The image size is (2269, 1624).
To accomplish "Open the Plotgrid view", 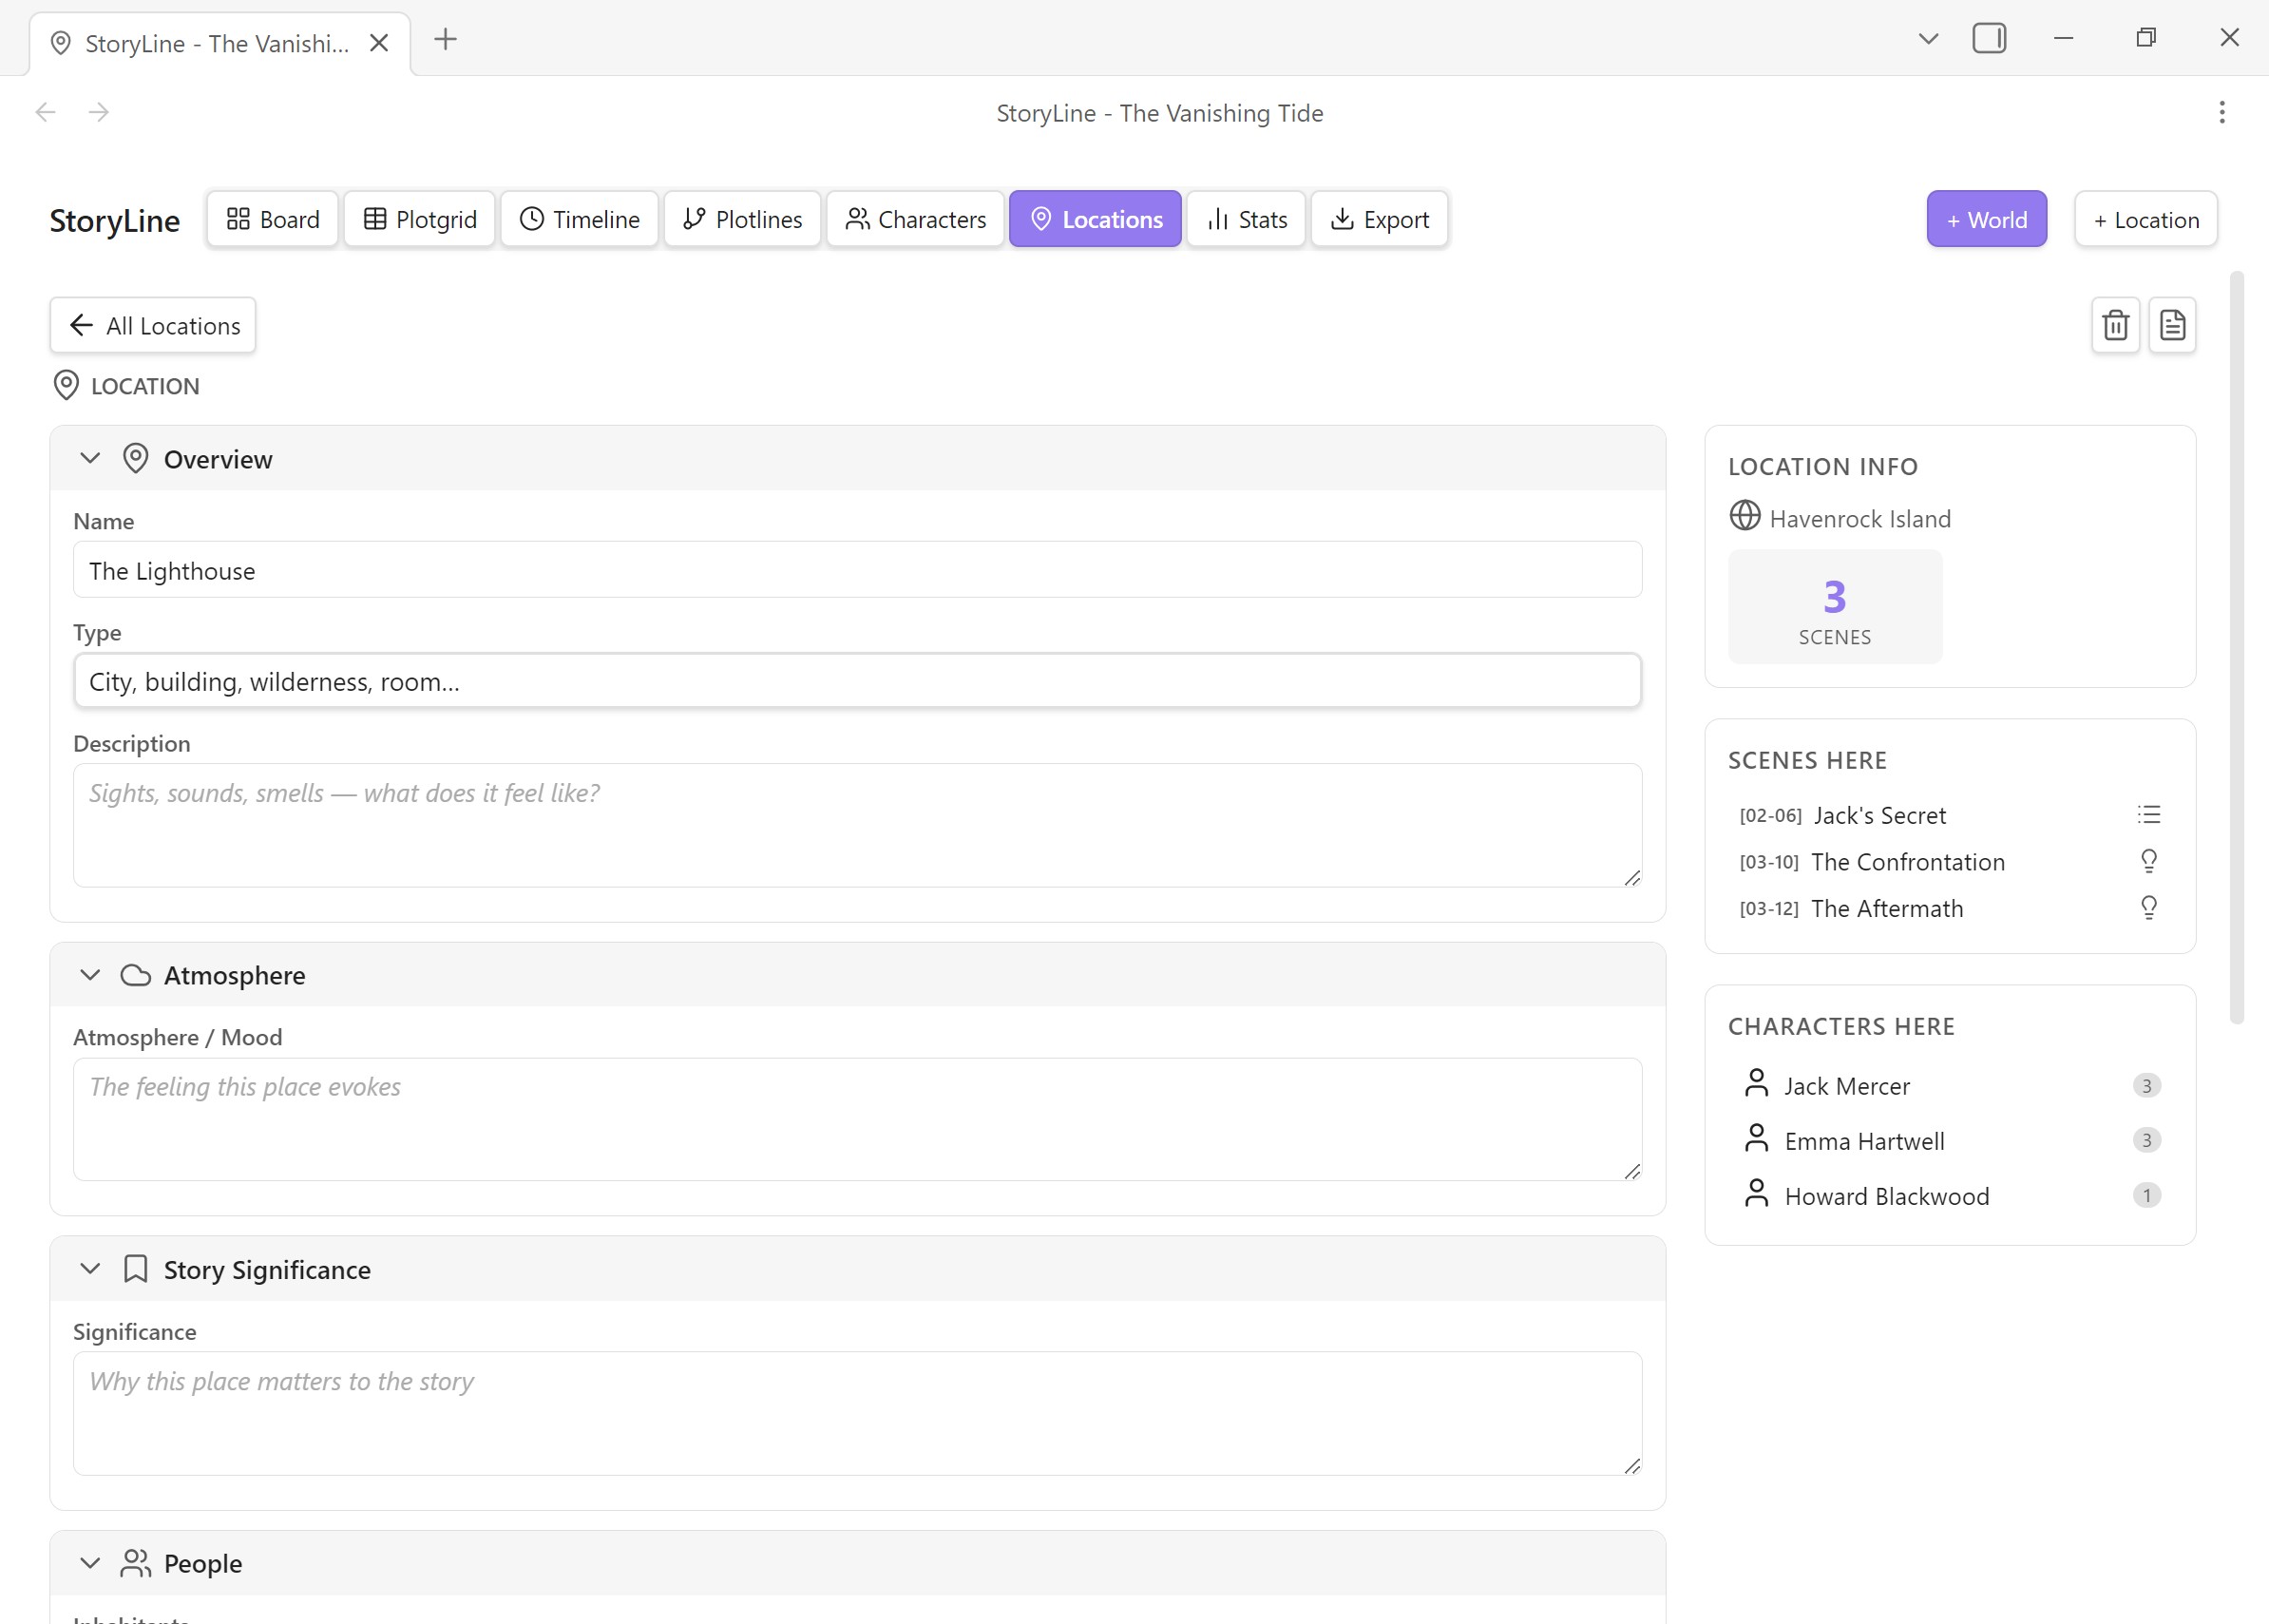I will click(x=419, y=219).
